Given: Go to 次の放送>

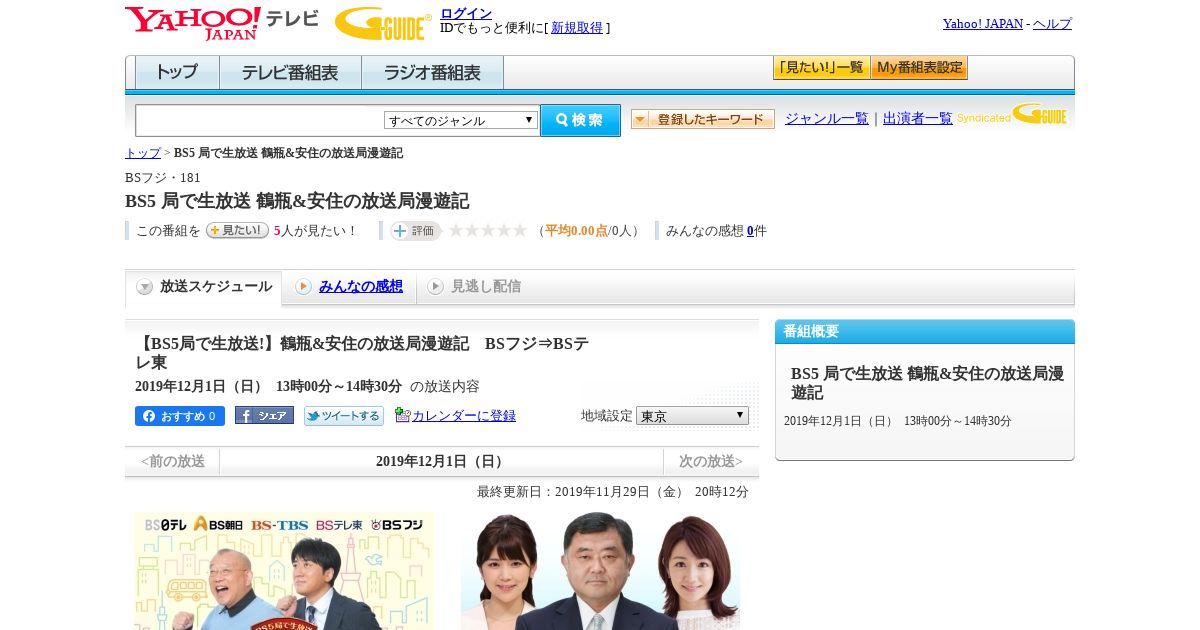Looking at the screenshot, I should pyautogui.click(x=711, y=462).
